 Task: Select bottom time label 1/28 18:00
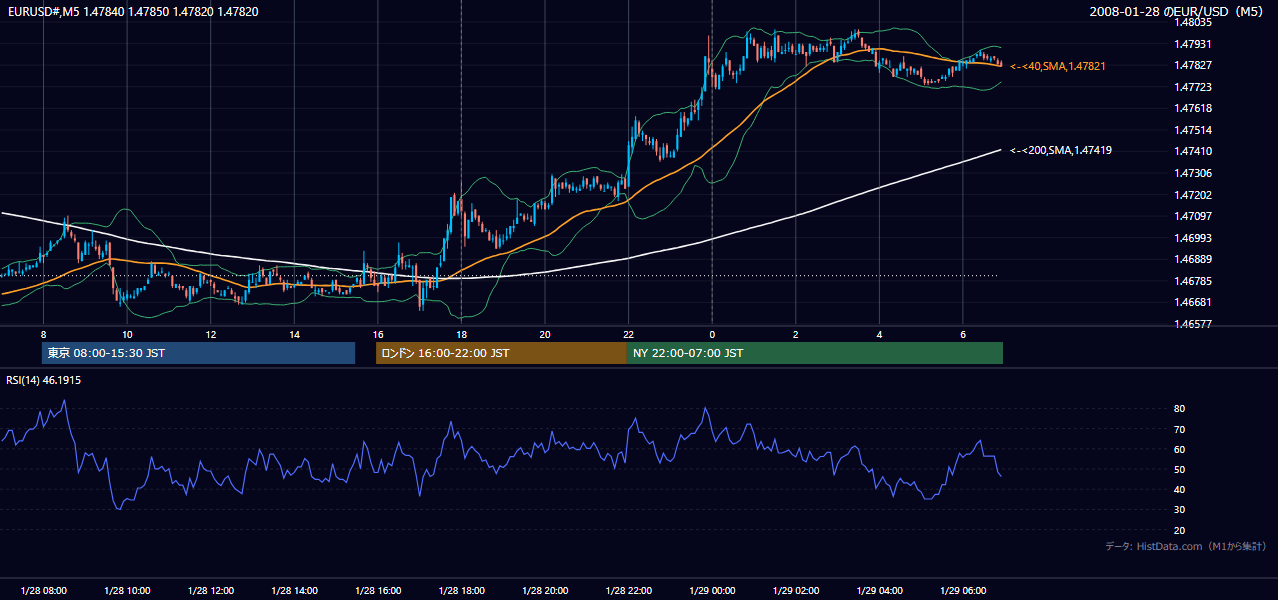click(x=461, y=591)
